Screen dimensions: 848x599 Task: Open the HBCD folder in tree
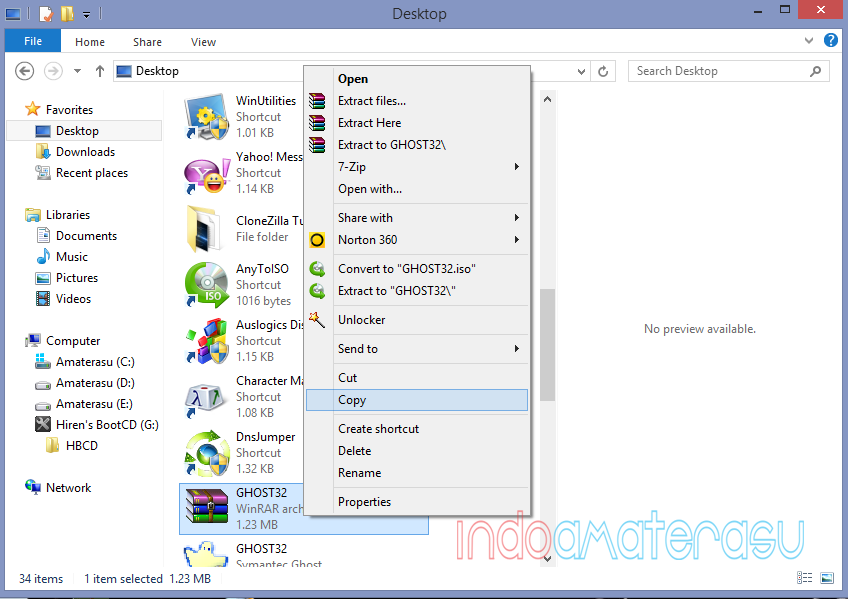[x=81, y=446]
